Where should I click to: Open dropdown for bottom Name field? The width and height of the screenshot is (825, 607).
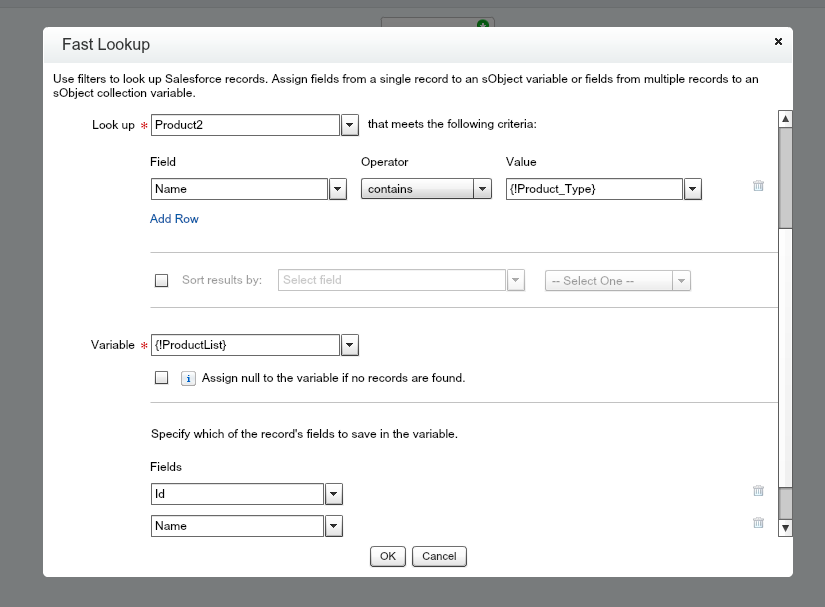click(334, 526)
